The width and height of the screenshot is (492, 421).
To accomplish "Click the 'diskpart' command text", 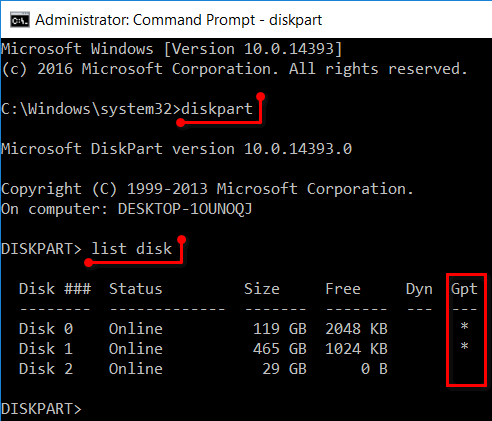I will pyautogui.click(x=217, y=109).
